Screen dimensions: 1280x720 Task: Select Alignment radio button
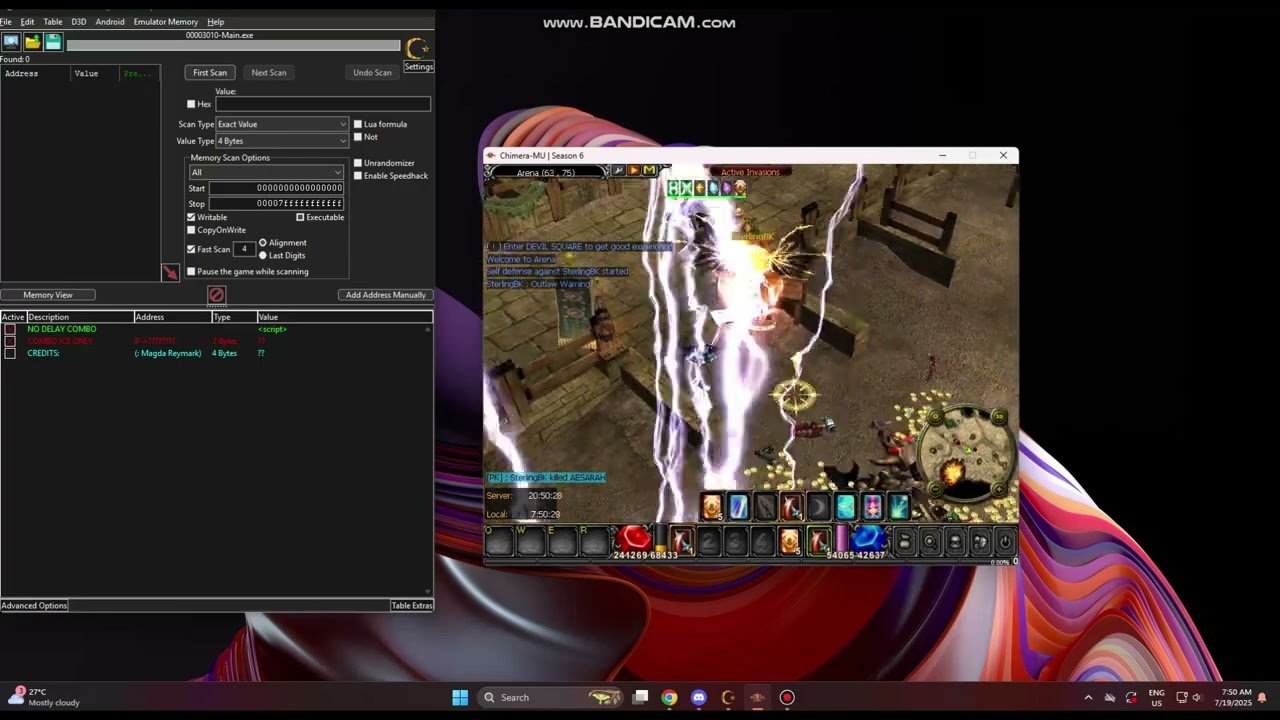pos(263,243)
